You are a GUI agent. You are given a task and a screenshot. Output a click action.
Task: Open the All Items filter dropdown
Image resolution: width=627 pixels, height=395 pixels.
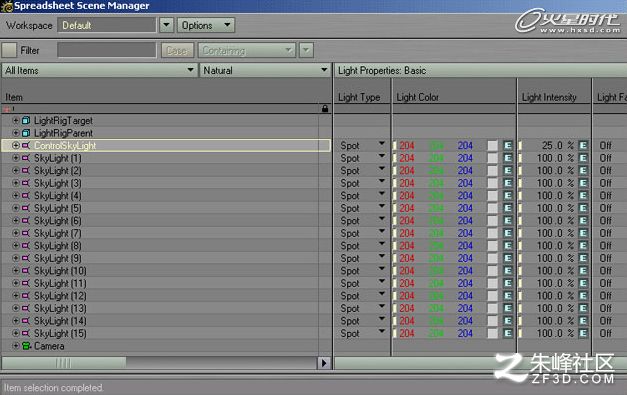pos(99,70)
